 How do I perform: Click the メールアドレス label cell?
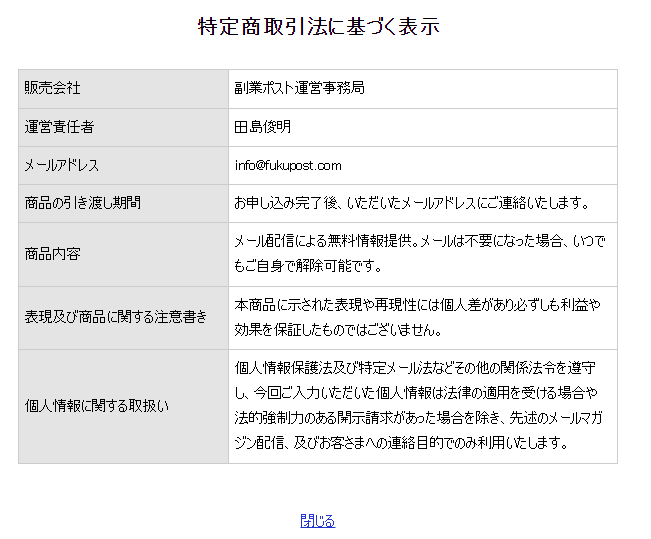[x=123, y=166]
